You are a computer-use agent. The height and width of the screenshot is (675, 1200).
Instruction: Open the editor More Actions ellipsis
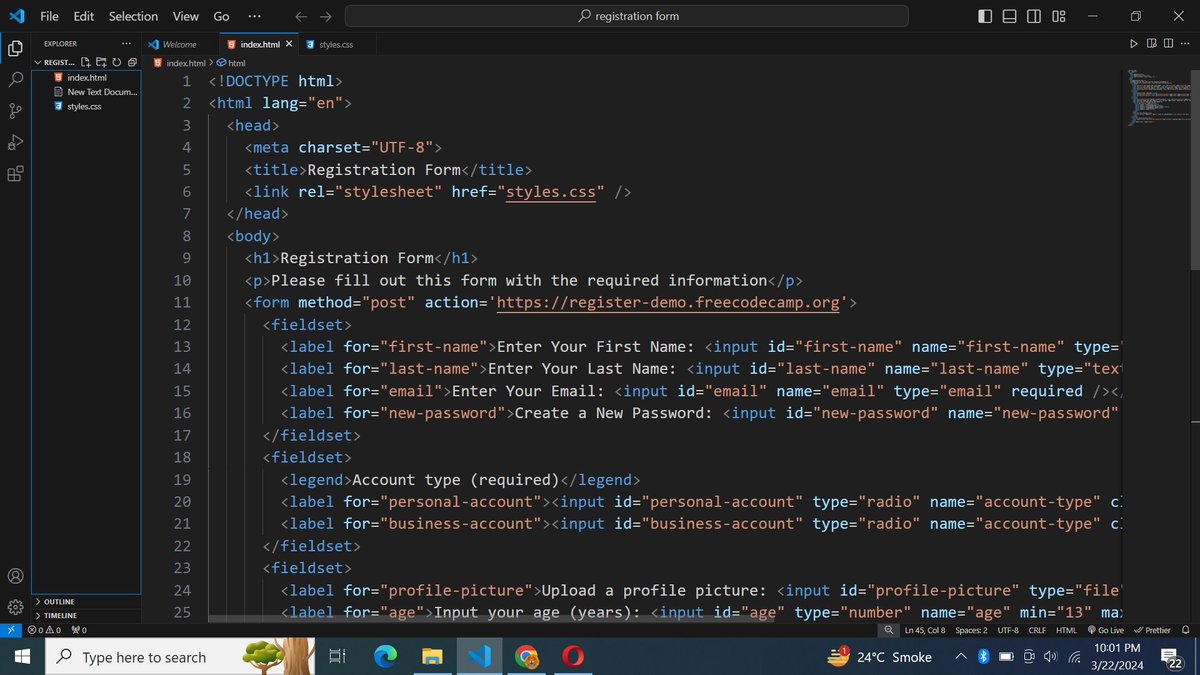[1185, 44]
